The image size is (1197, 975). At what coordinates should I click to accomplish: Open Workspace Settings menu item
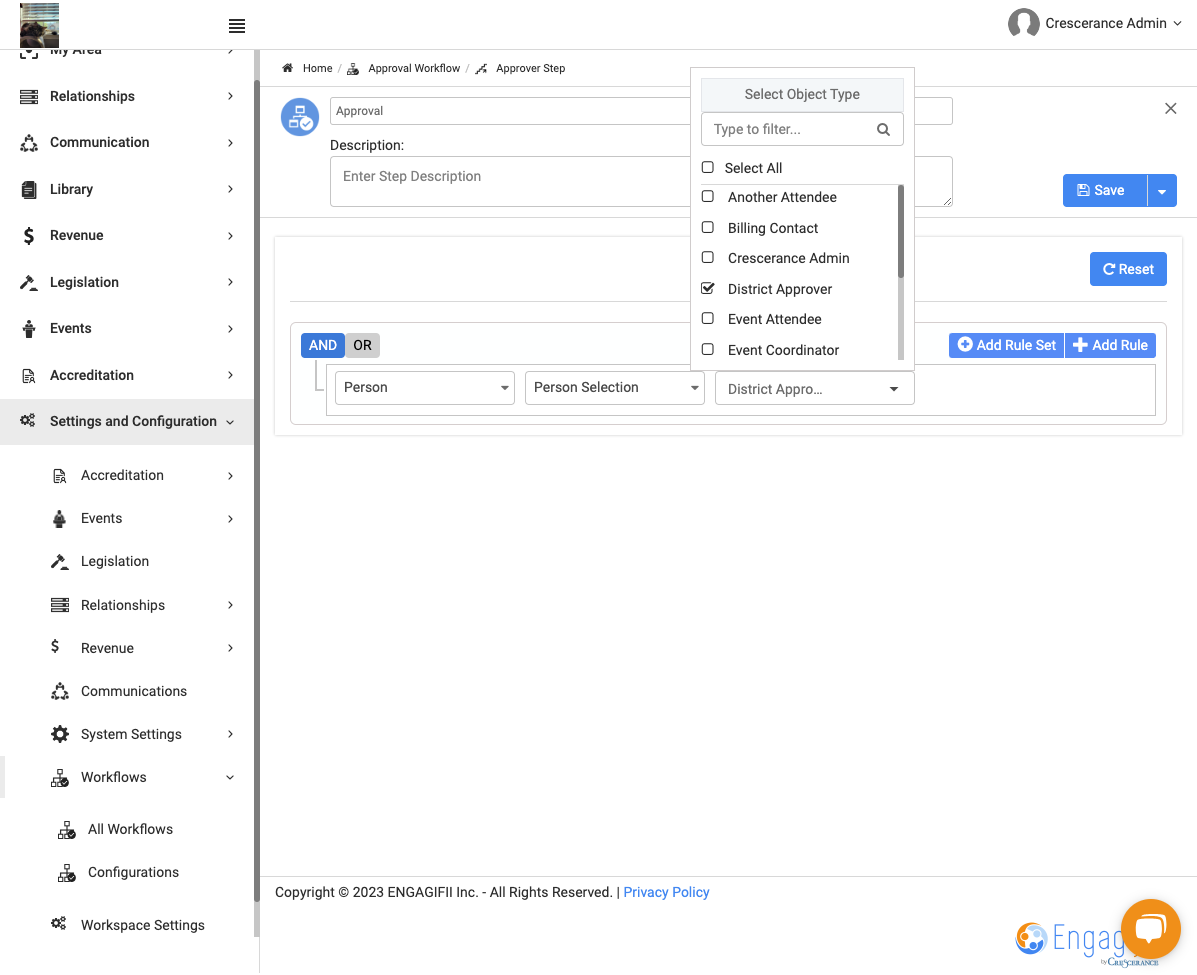[142, 925]
